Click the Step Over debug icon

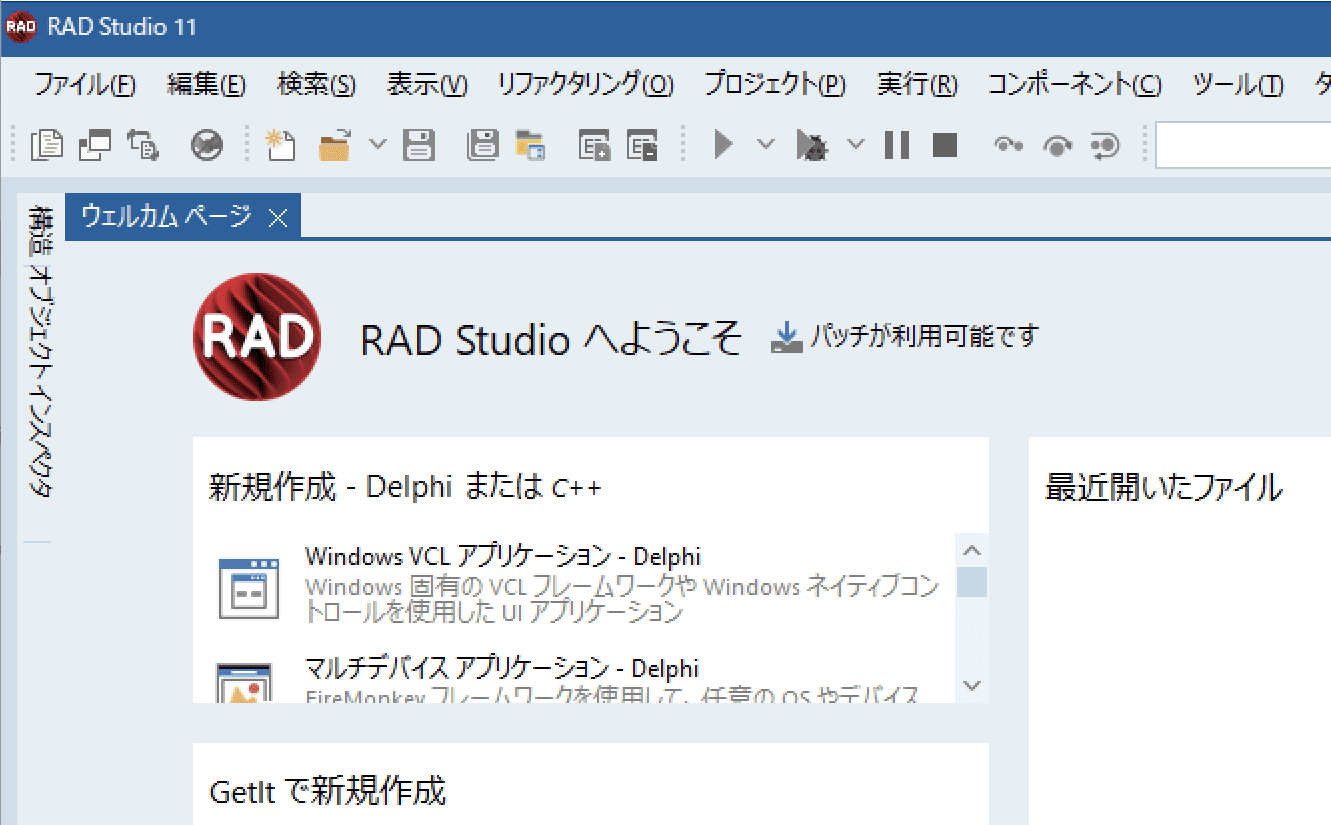(1056, 146)
